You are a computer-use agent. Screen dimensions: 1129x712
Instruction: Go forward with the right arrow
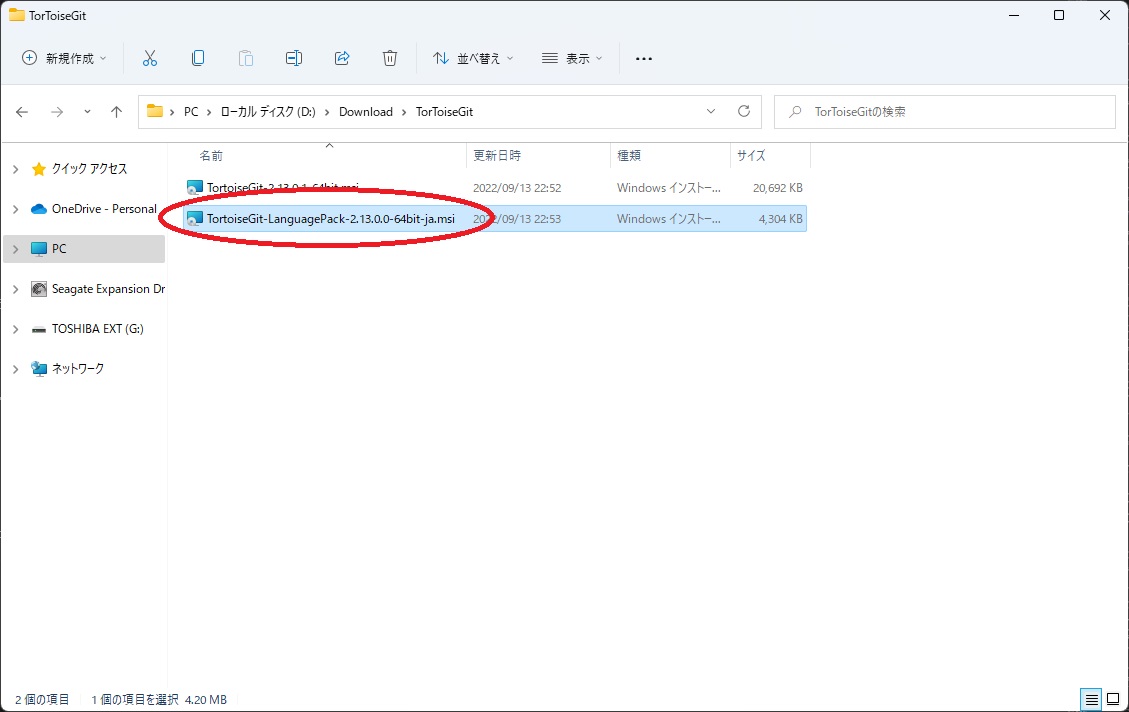[57, 112]
